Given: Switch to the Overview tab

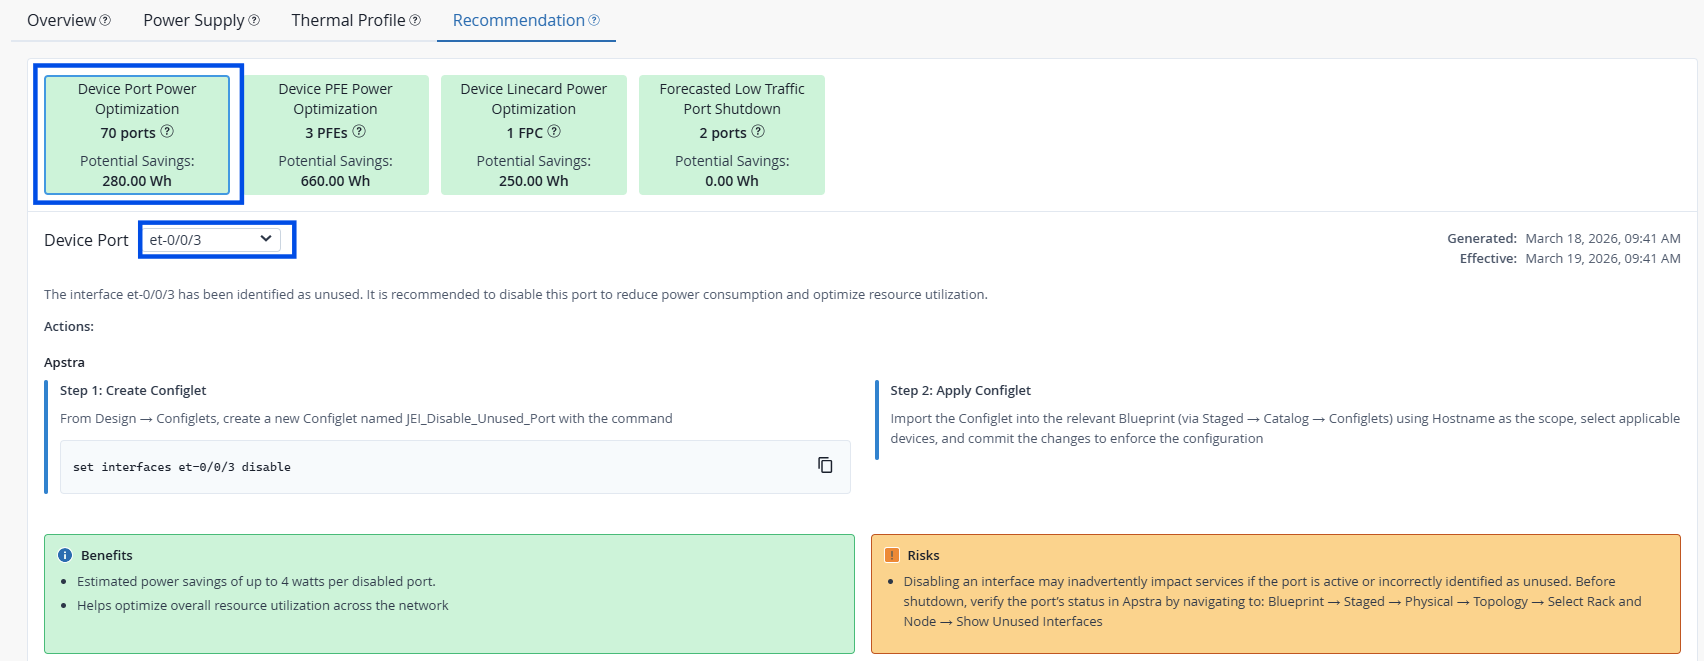Looking at the screenshot, I should pyautogui.click(x=61, y=21).
